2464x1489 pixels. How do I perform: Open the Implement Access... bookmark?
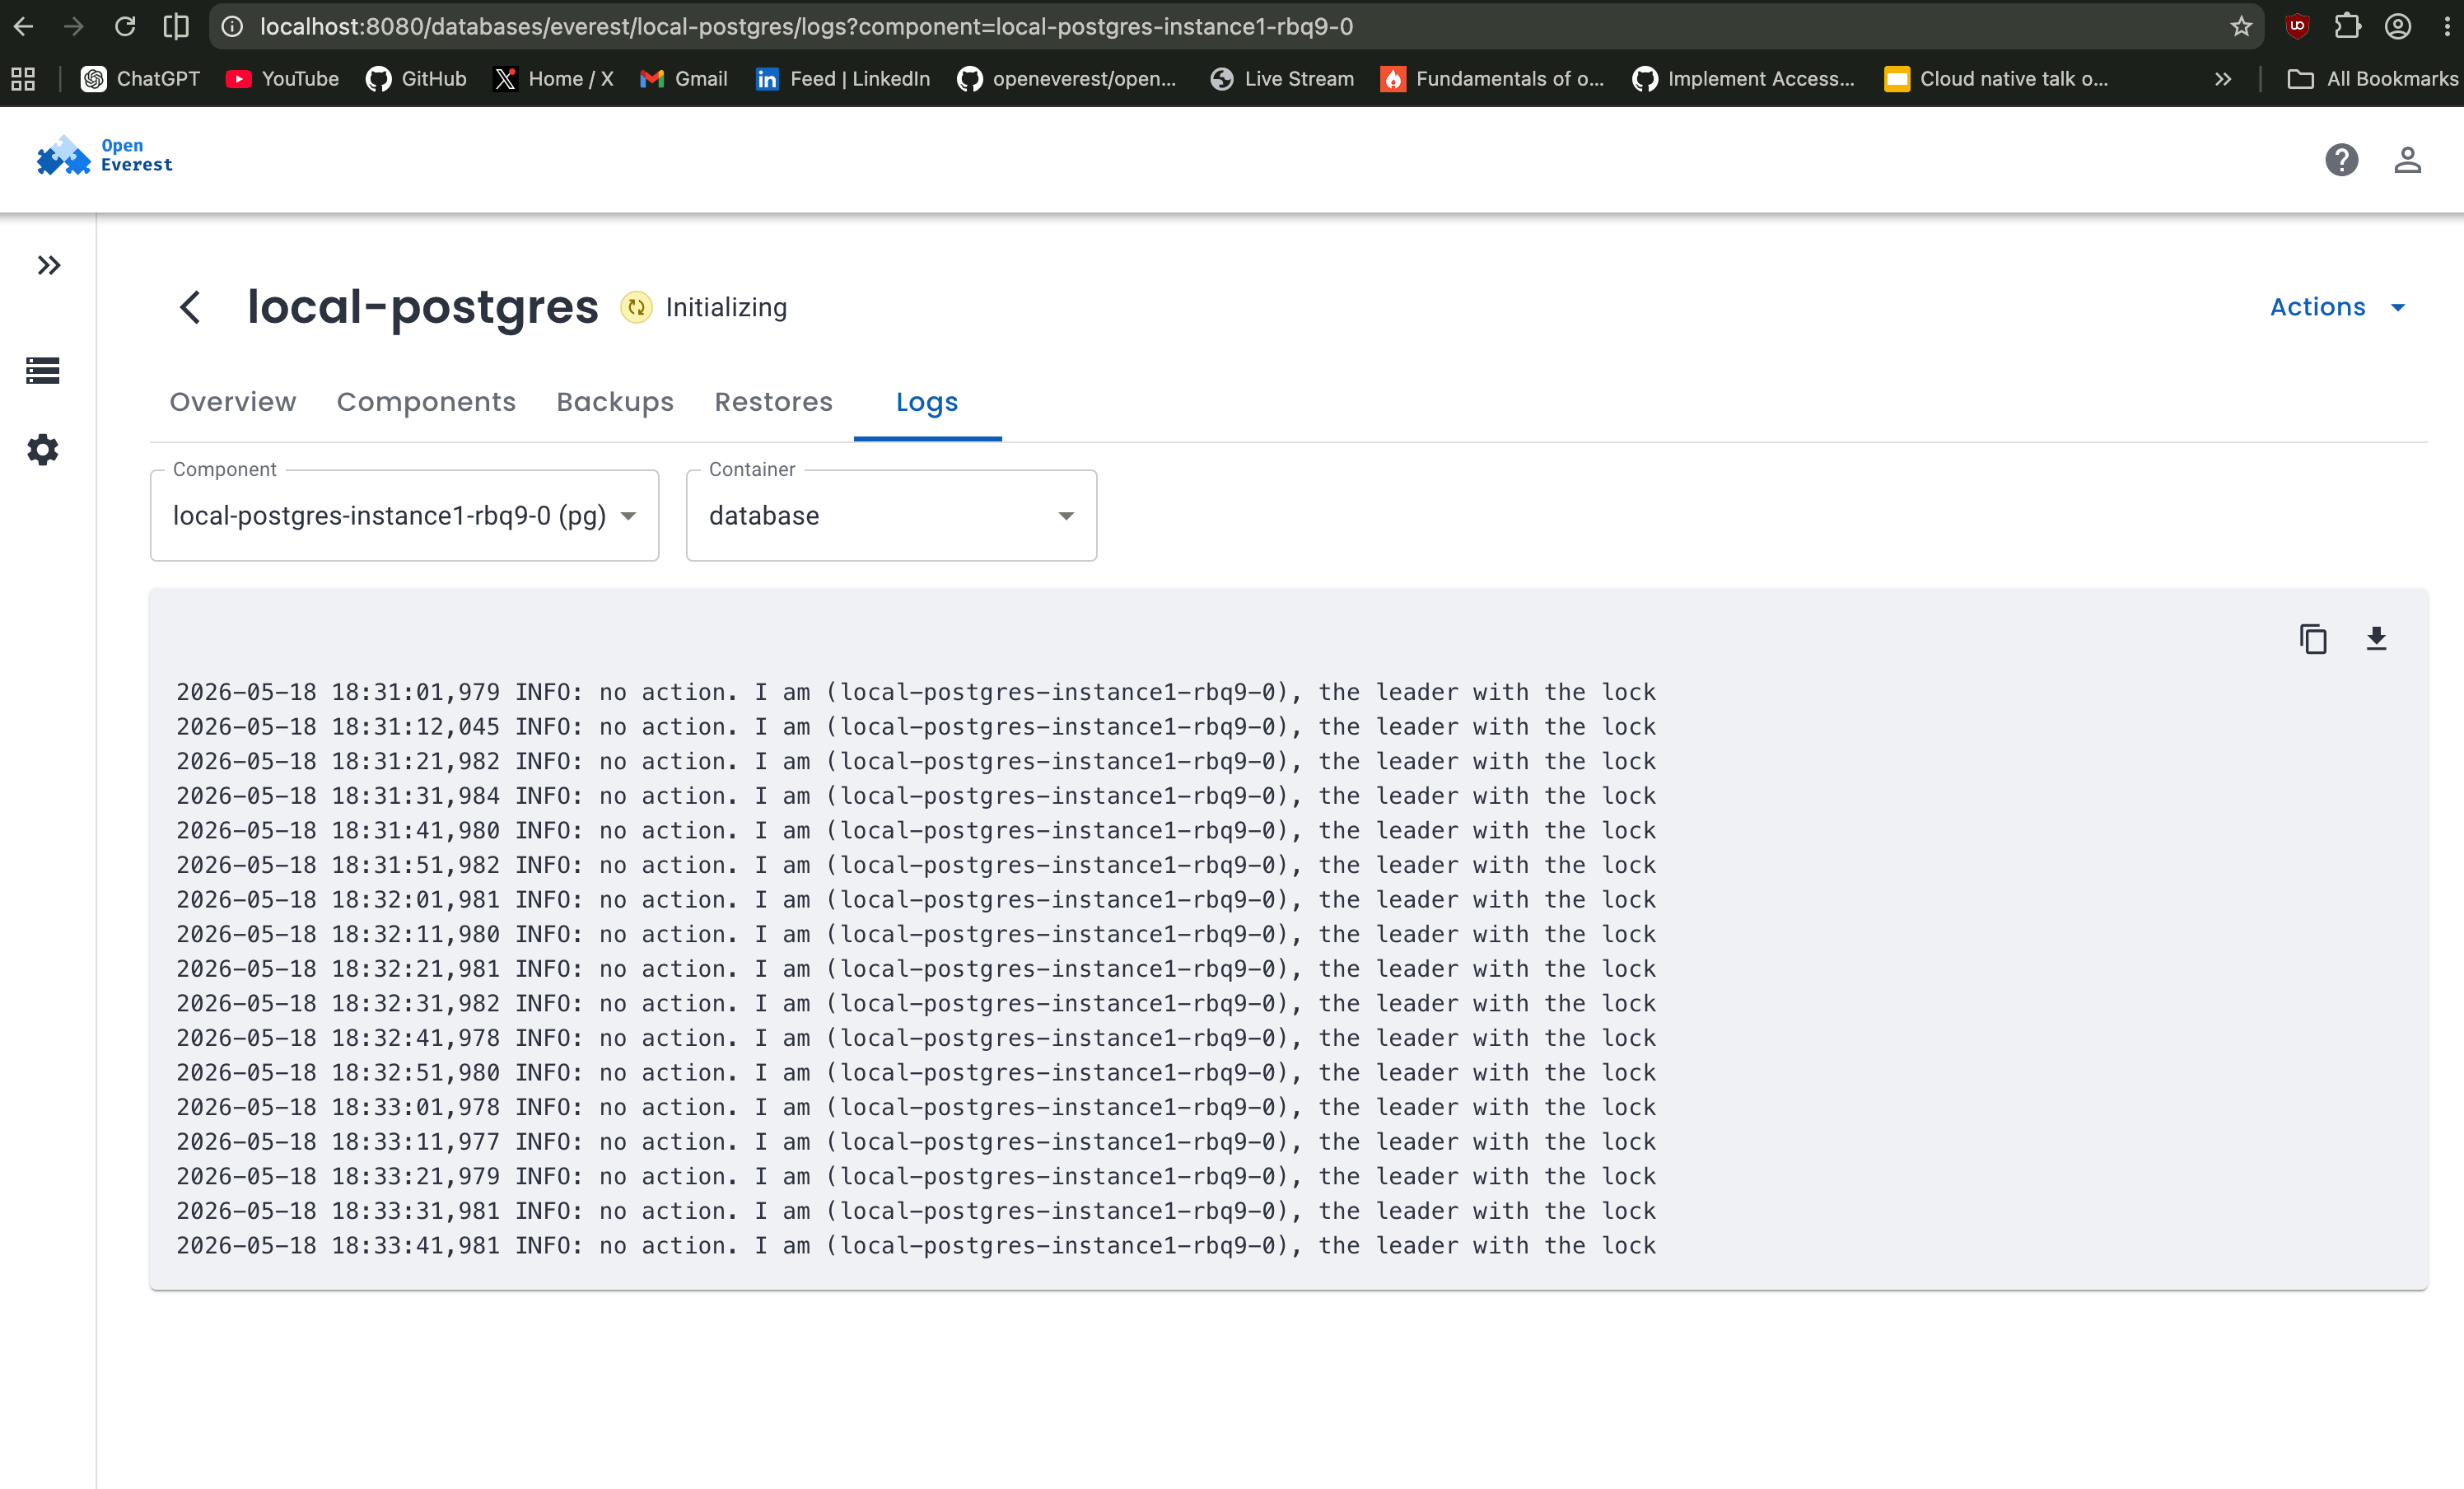coord(1743,79)
